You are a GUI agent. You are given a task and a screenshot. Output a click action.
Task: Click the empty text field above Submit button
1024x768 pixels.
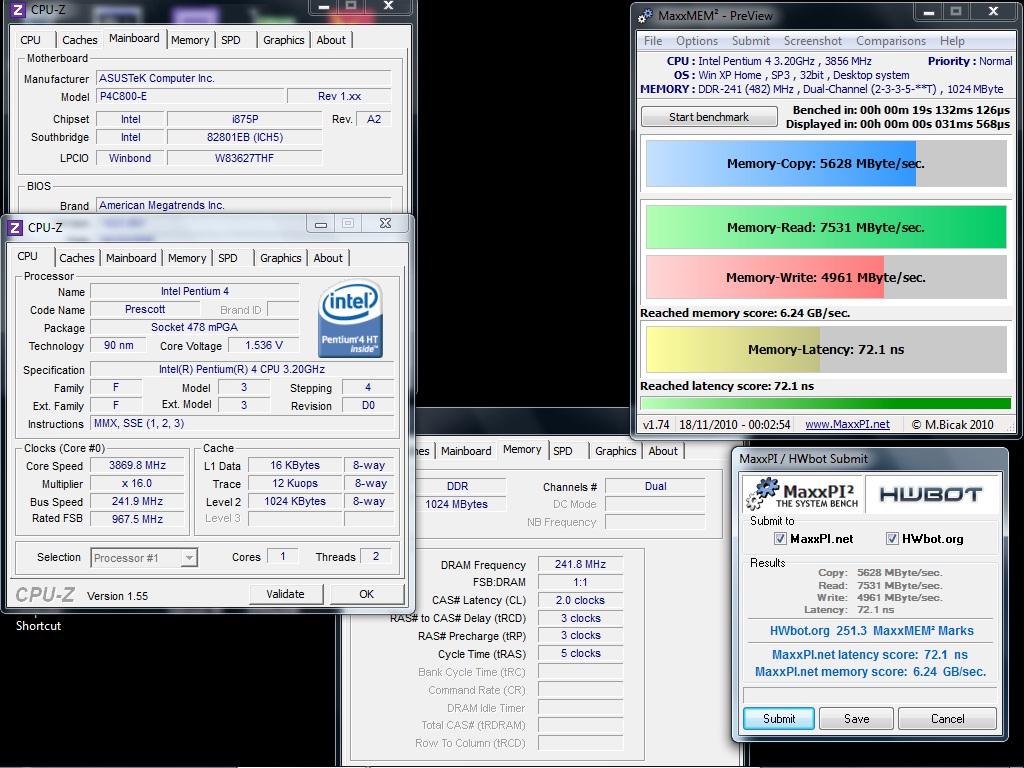(871, 694)
